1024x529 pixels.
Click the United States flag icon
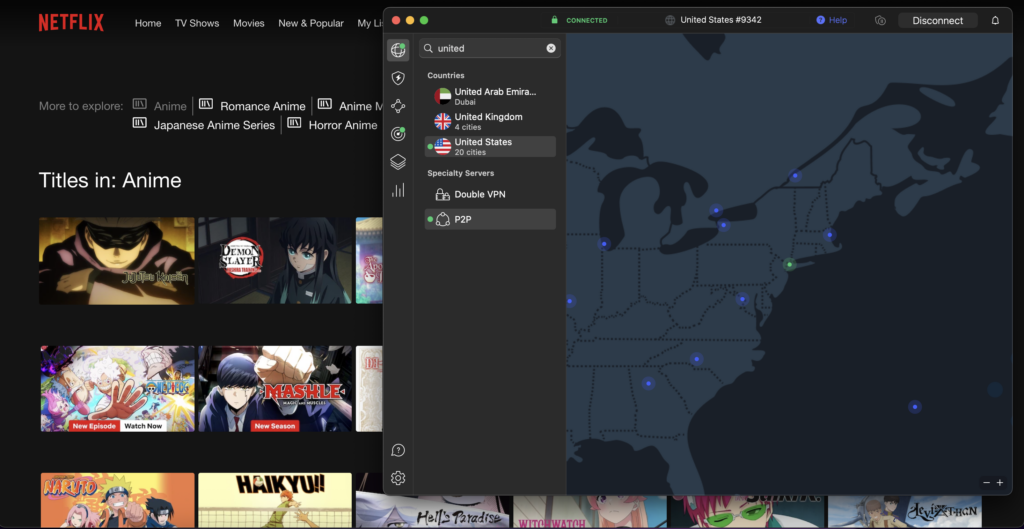443,146
